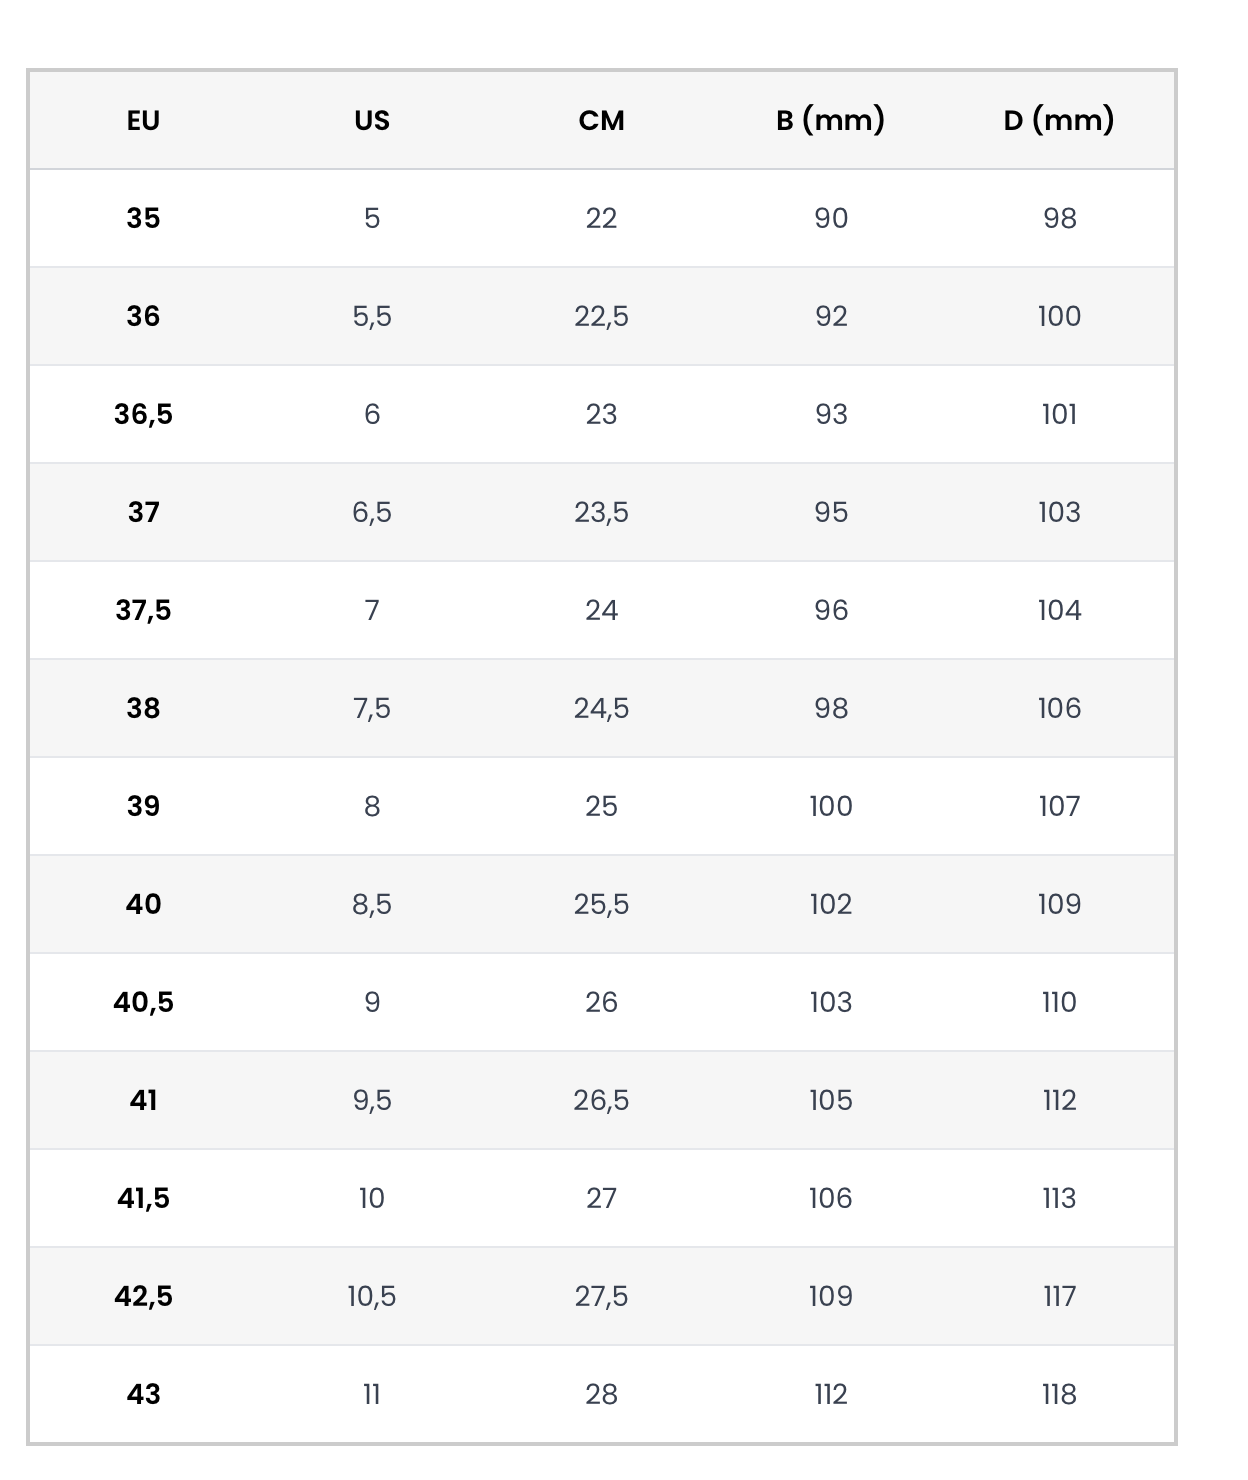The height and width of the screenshot is (1480, 1248).
Task: Select EU size 35 row label
Action: (x=143, y=218)
